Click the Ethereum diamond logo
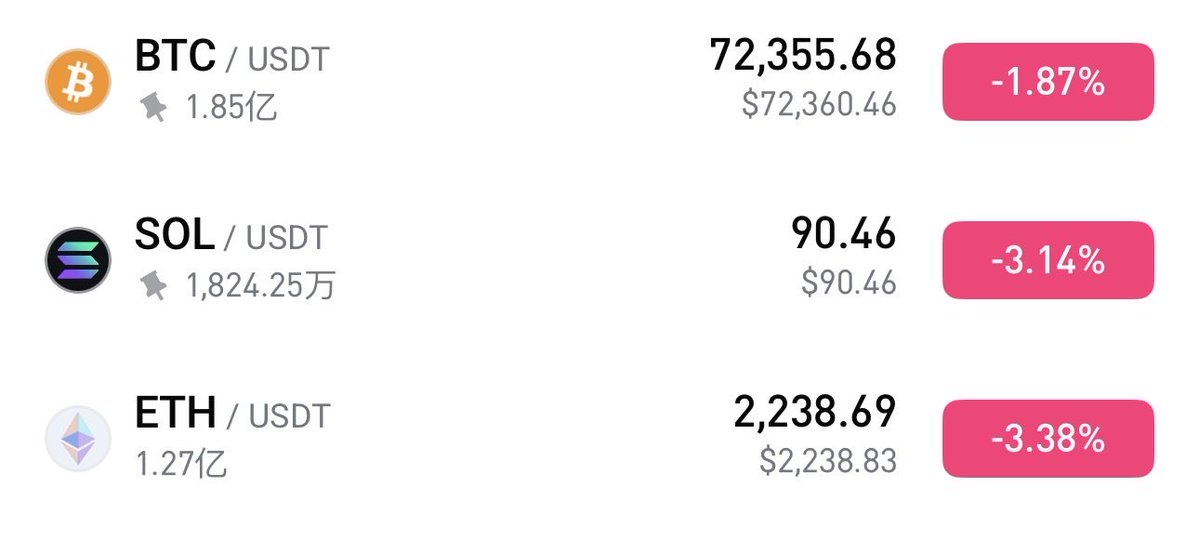Screen dimensions: 1199x540 77,438
